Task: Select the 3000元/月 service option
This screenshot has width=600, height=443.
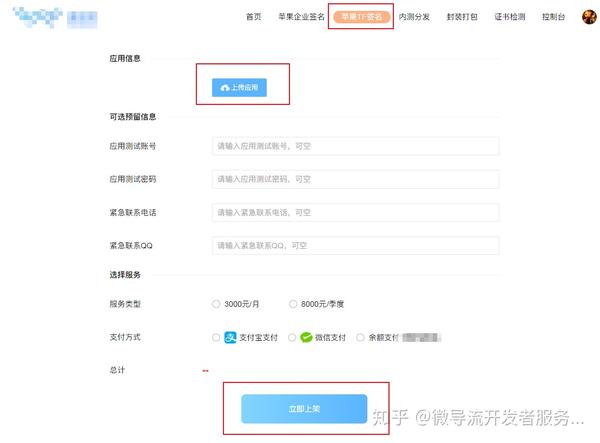Action: point(216,304)
